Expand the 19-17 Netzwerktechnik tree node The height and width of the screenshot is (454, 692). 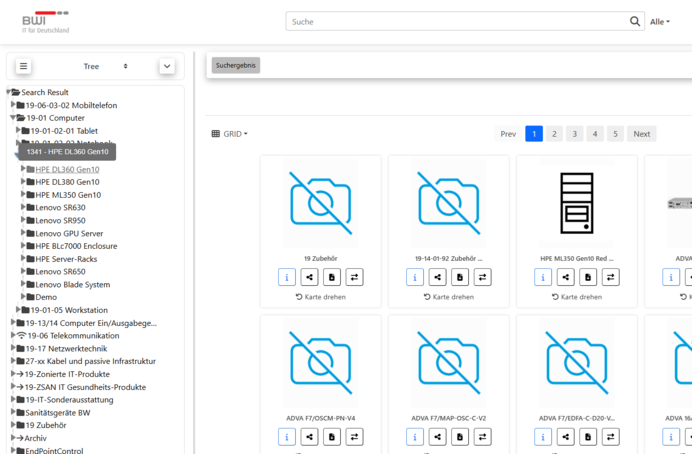tap(14, 349)
